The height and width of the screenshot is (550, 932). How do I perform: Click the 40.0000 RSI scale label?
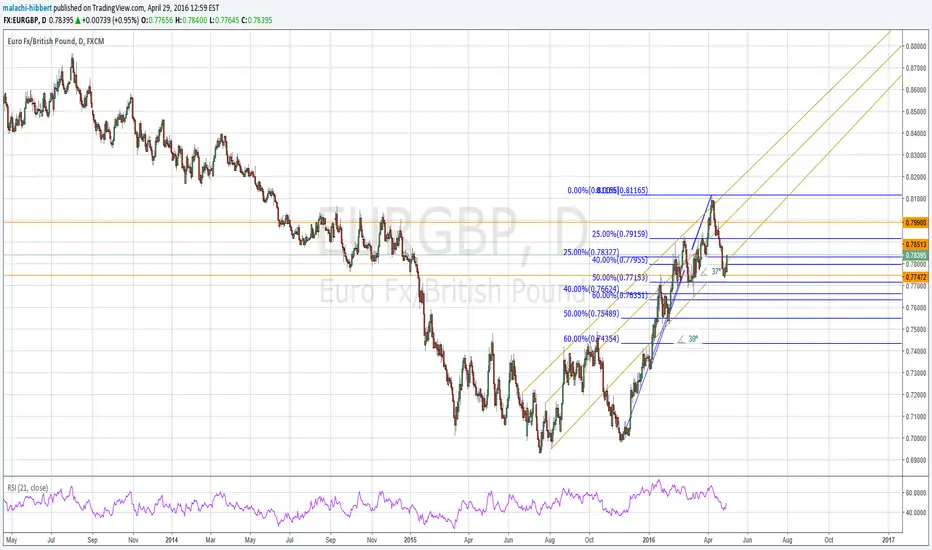tap(916, 512)
